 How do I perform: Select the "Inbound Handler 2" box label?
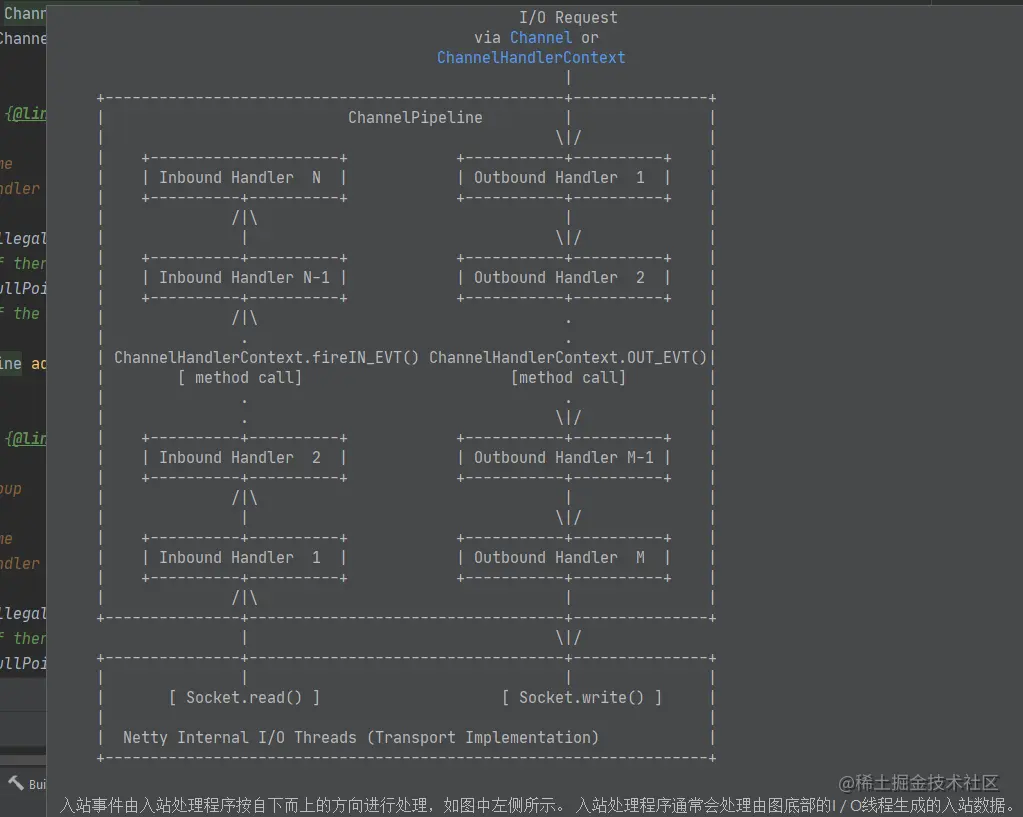pyautogui.click(x=240, y=457)
